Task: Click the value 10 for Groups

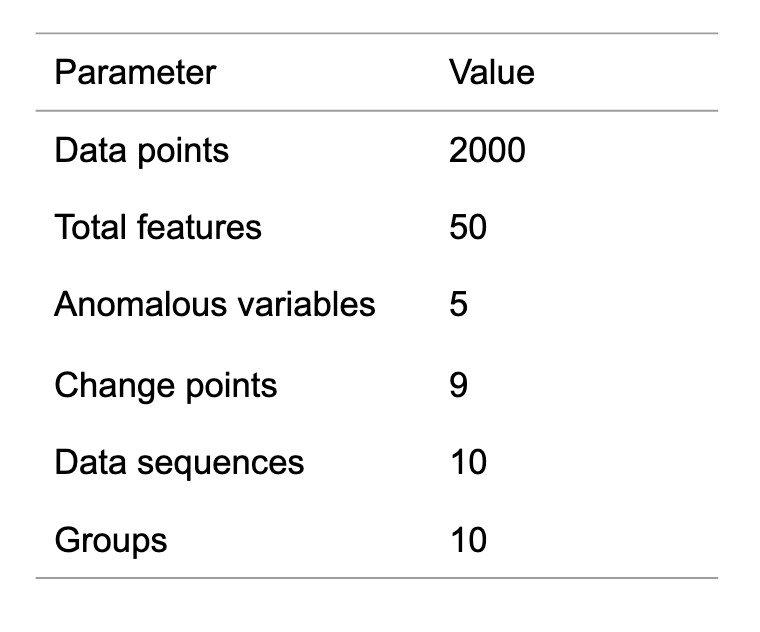Action: (x=468, y=539)
